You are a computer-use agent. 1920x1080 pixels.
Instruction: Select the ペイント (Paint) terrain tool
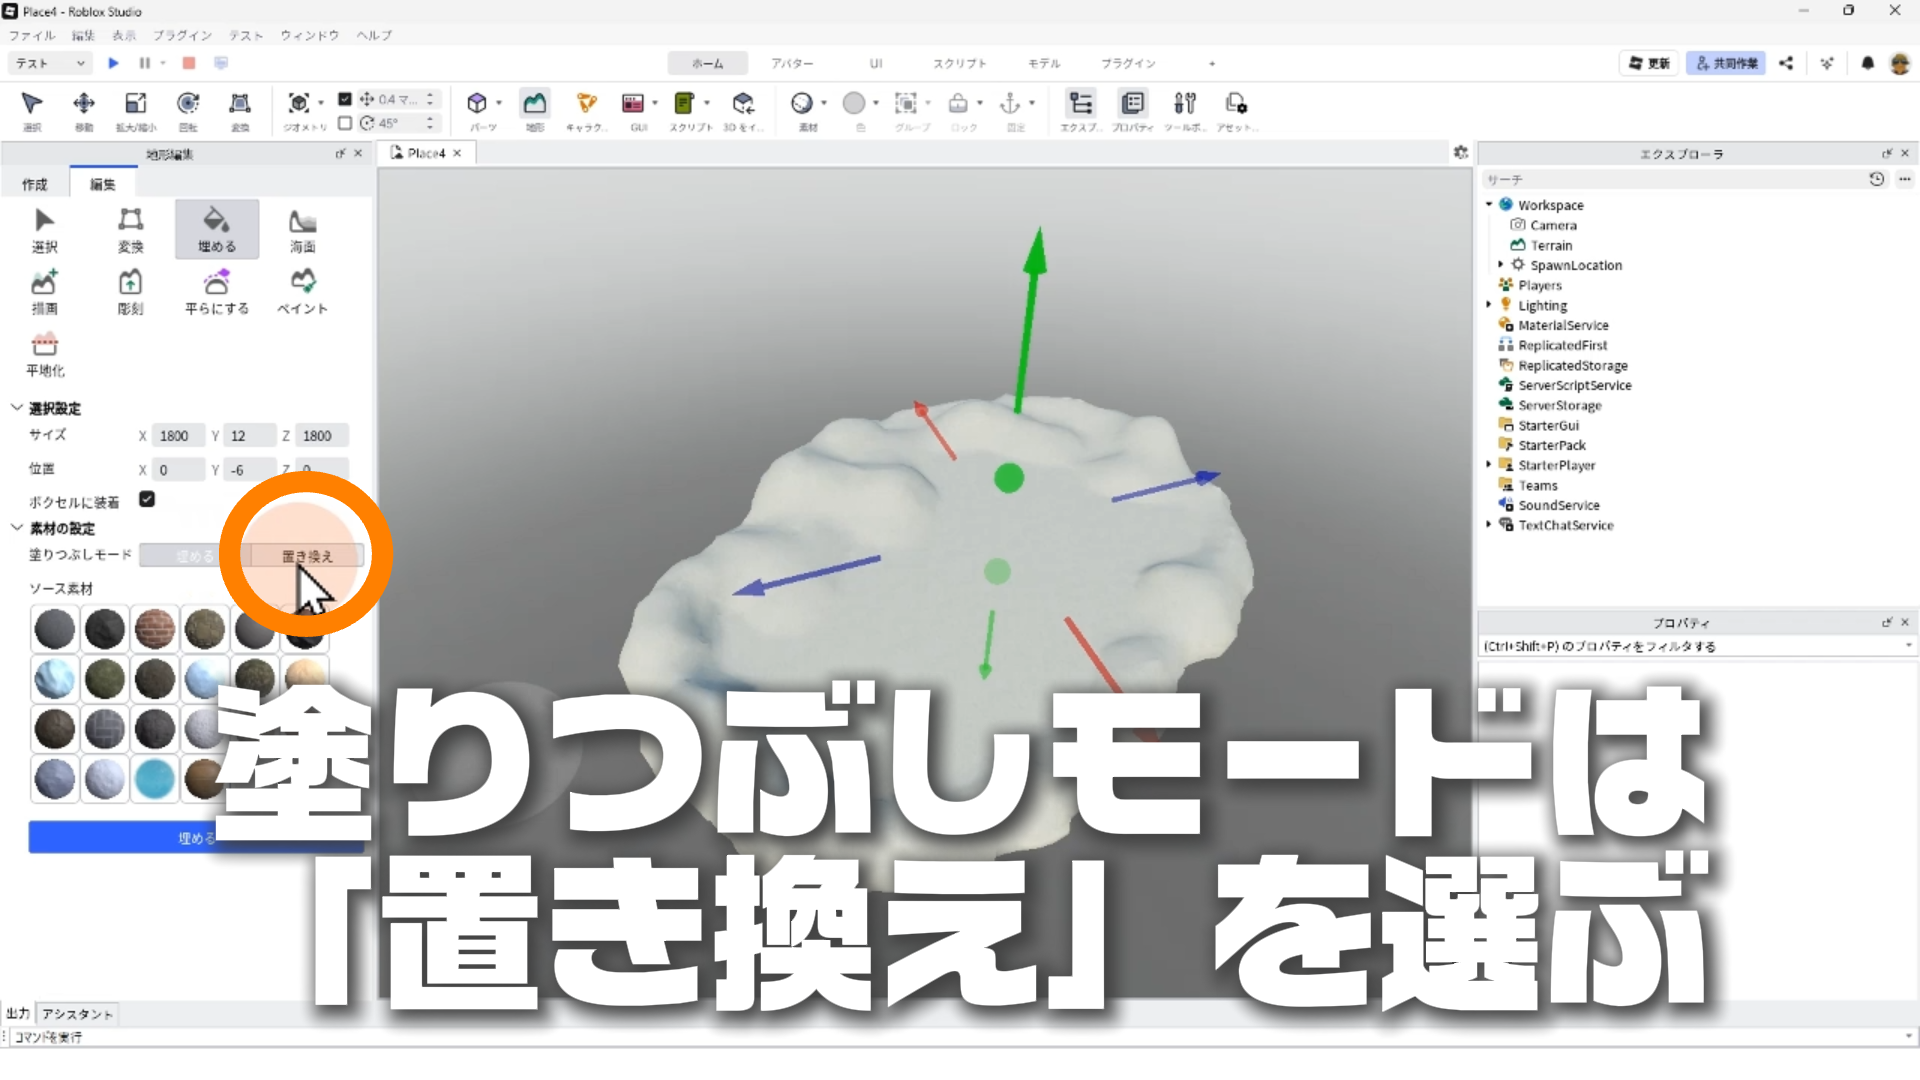coord(302,292)
